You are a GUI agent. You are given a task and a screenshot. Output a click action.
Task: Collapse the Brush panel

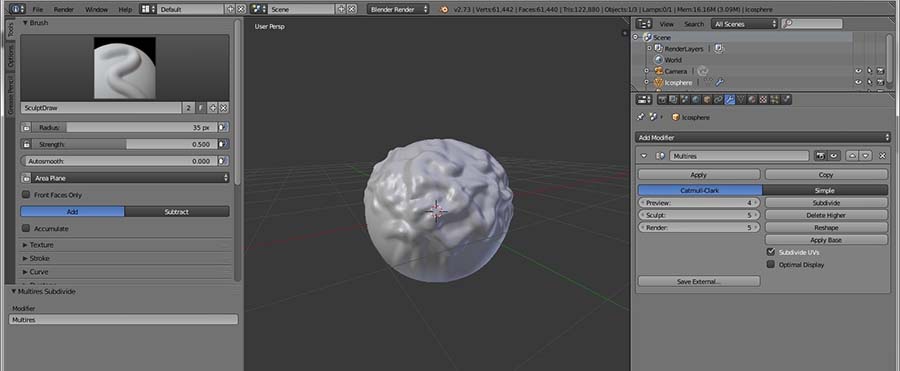coord(25,23)
